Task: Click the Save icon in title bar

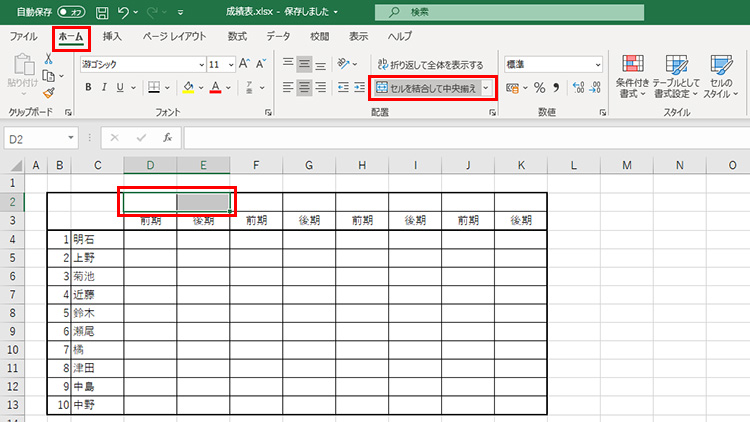Action: coord(103,12)
